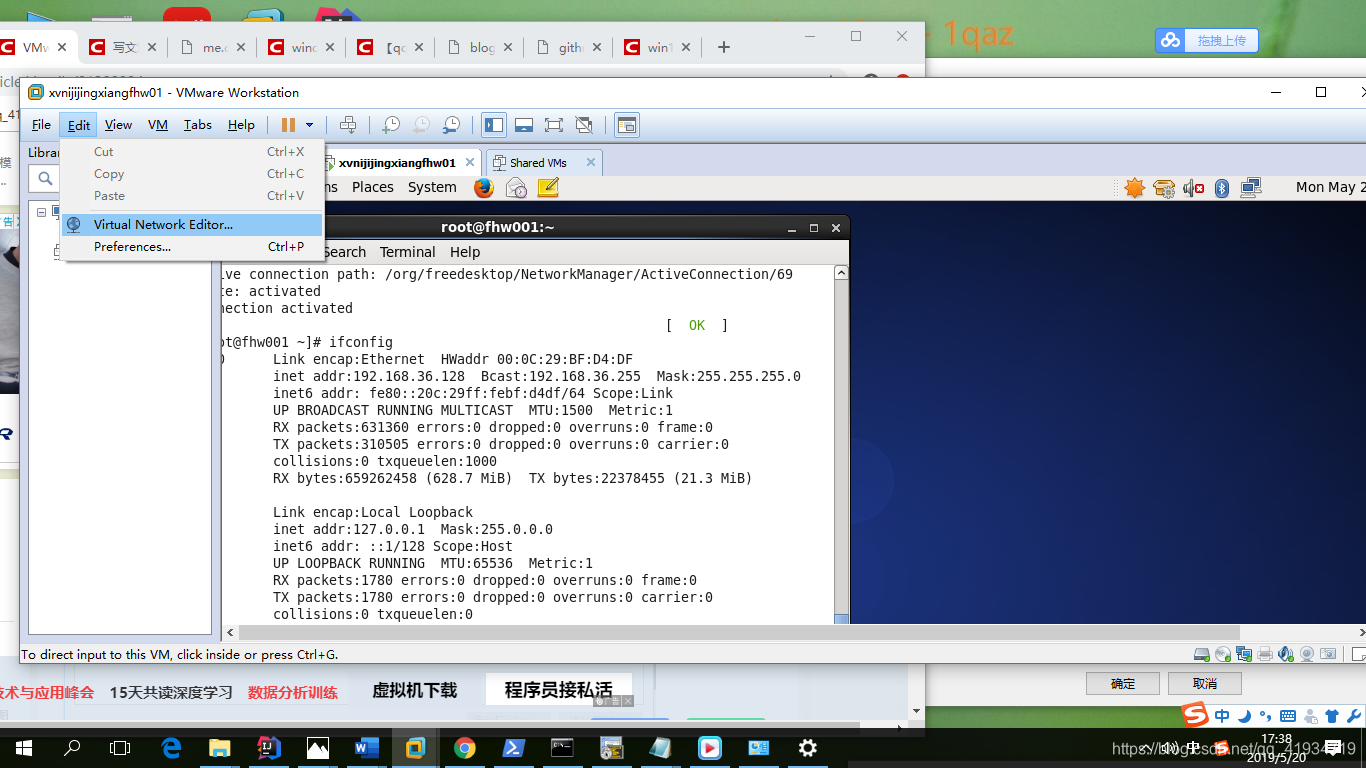Launch Firefox from the guest panel

point(484,187)
